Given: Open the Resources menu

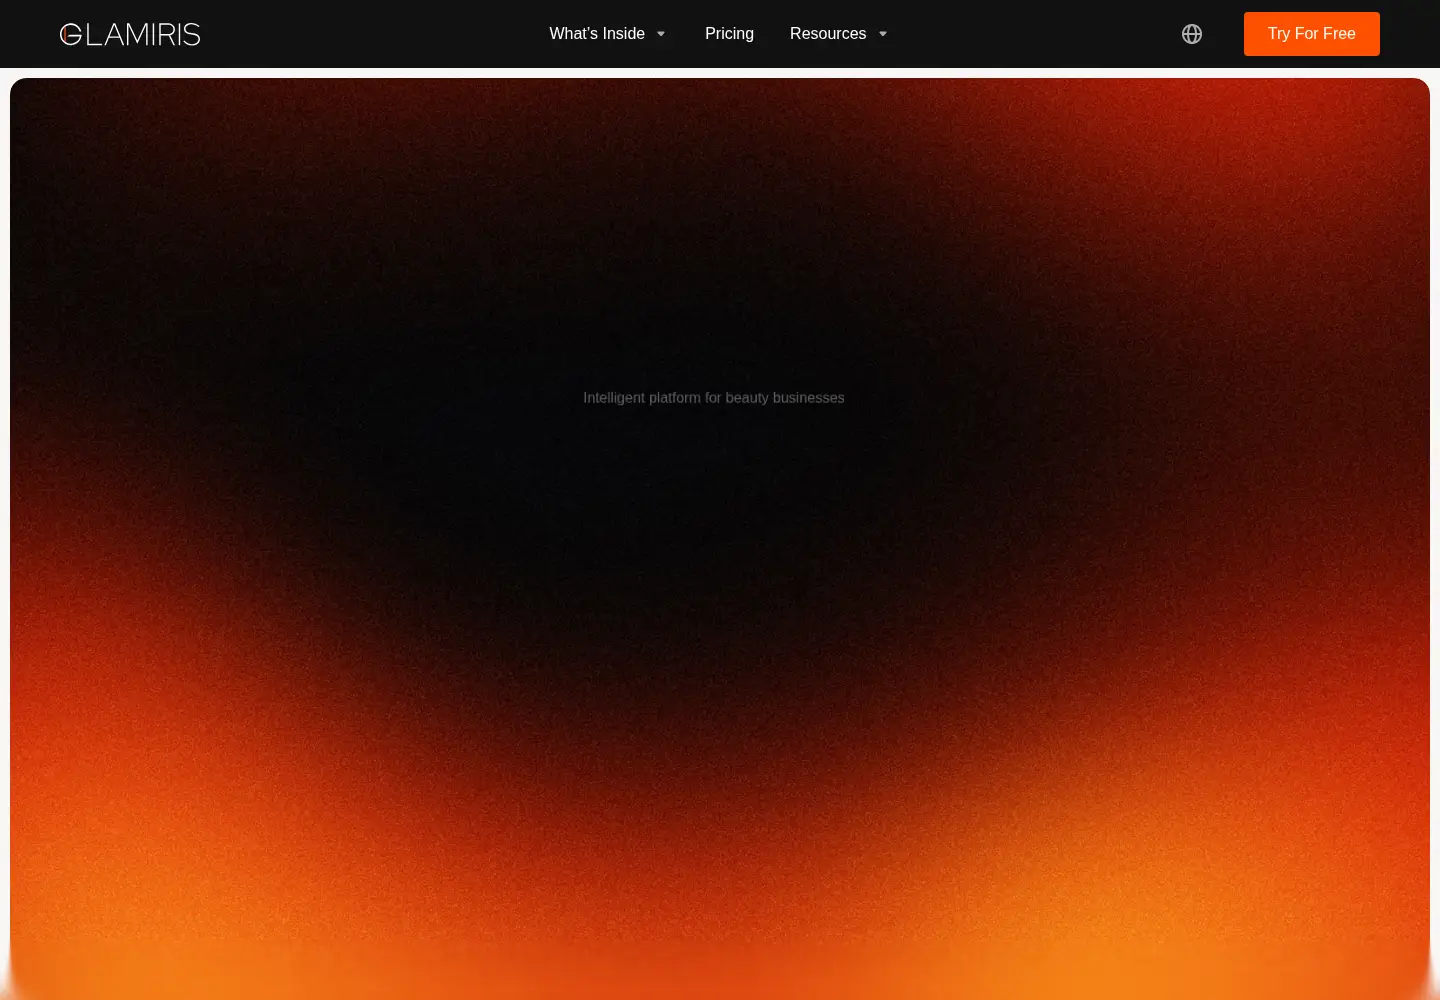Looking at the screenshot, I should [x=828, y=34].
